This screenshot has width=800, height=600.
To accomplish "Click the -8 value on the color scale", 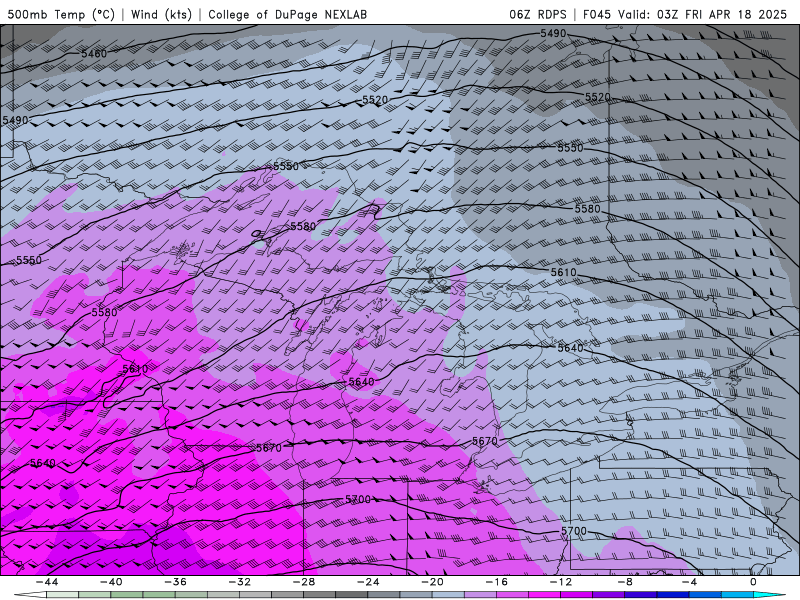I will 626,582.
